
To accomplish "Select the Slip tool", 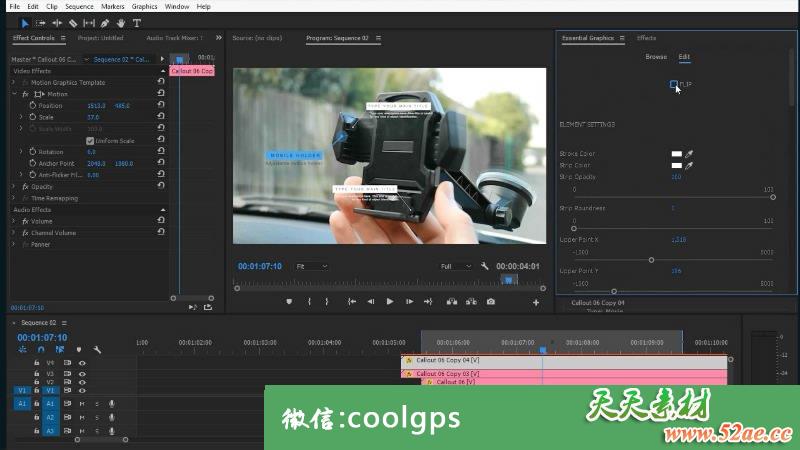I will tap(89, 23).
